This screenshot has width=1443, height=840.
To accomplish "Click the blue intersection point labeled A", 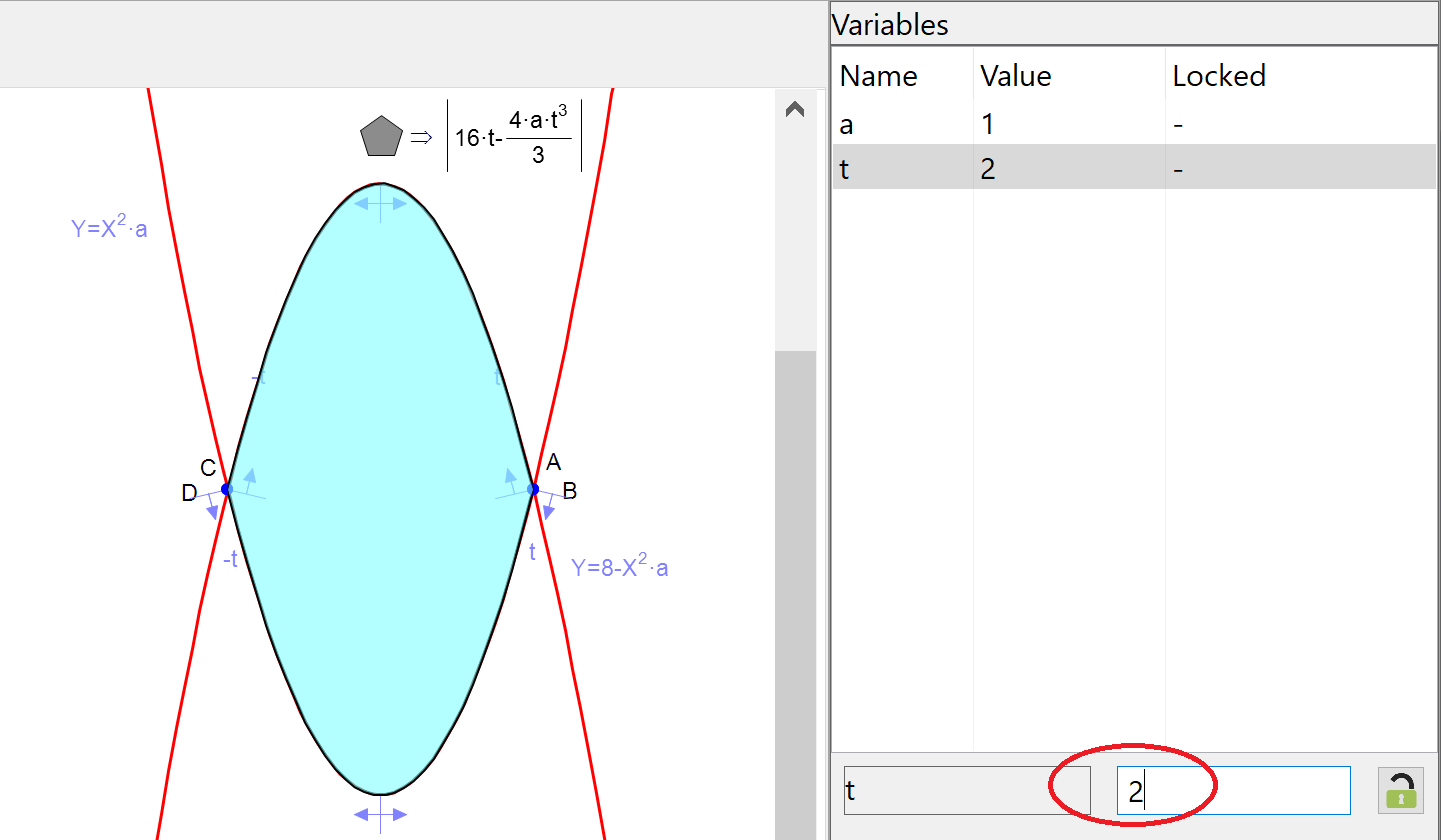I will pos(533,489).
